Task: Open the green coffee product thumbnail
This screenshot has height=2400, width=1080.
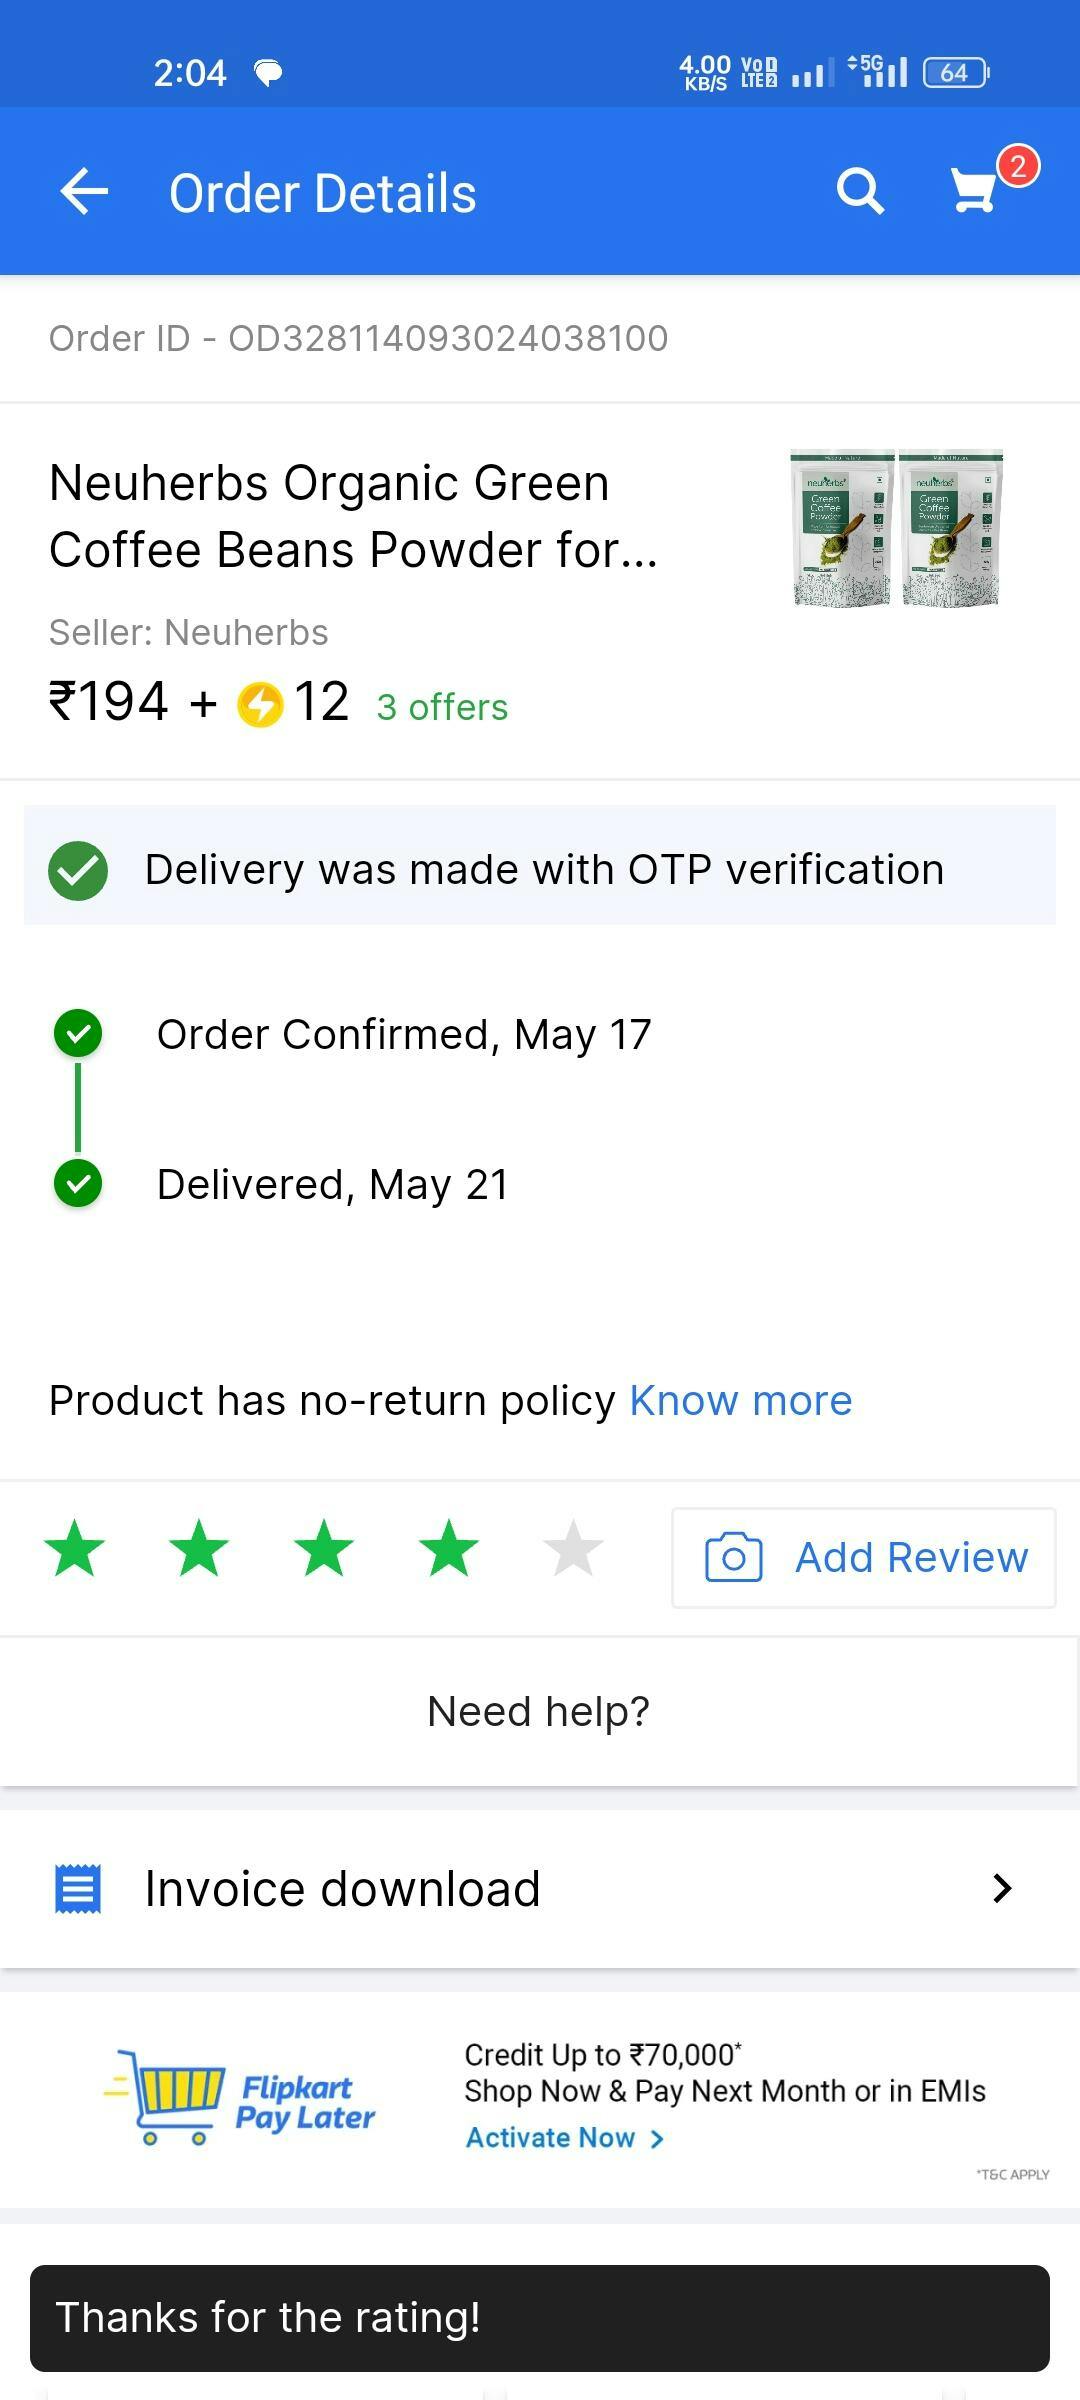Action: tap(896, 528)
